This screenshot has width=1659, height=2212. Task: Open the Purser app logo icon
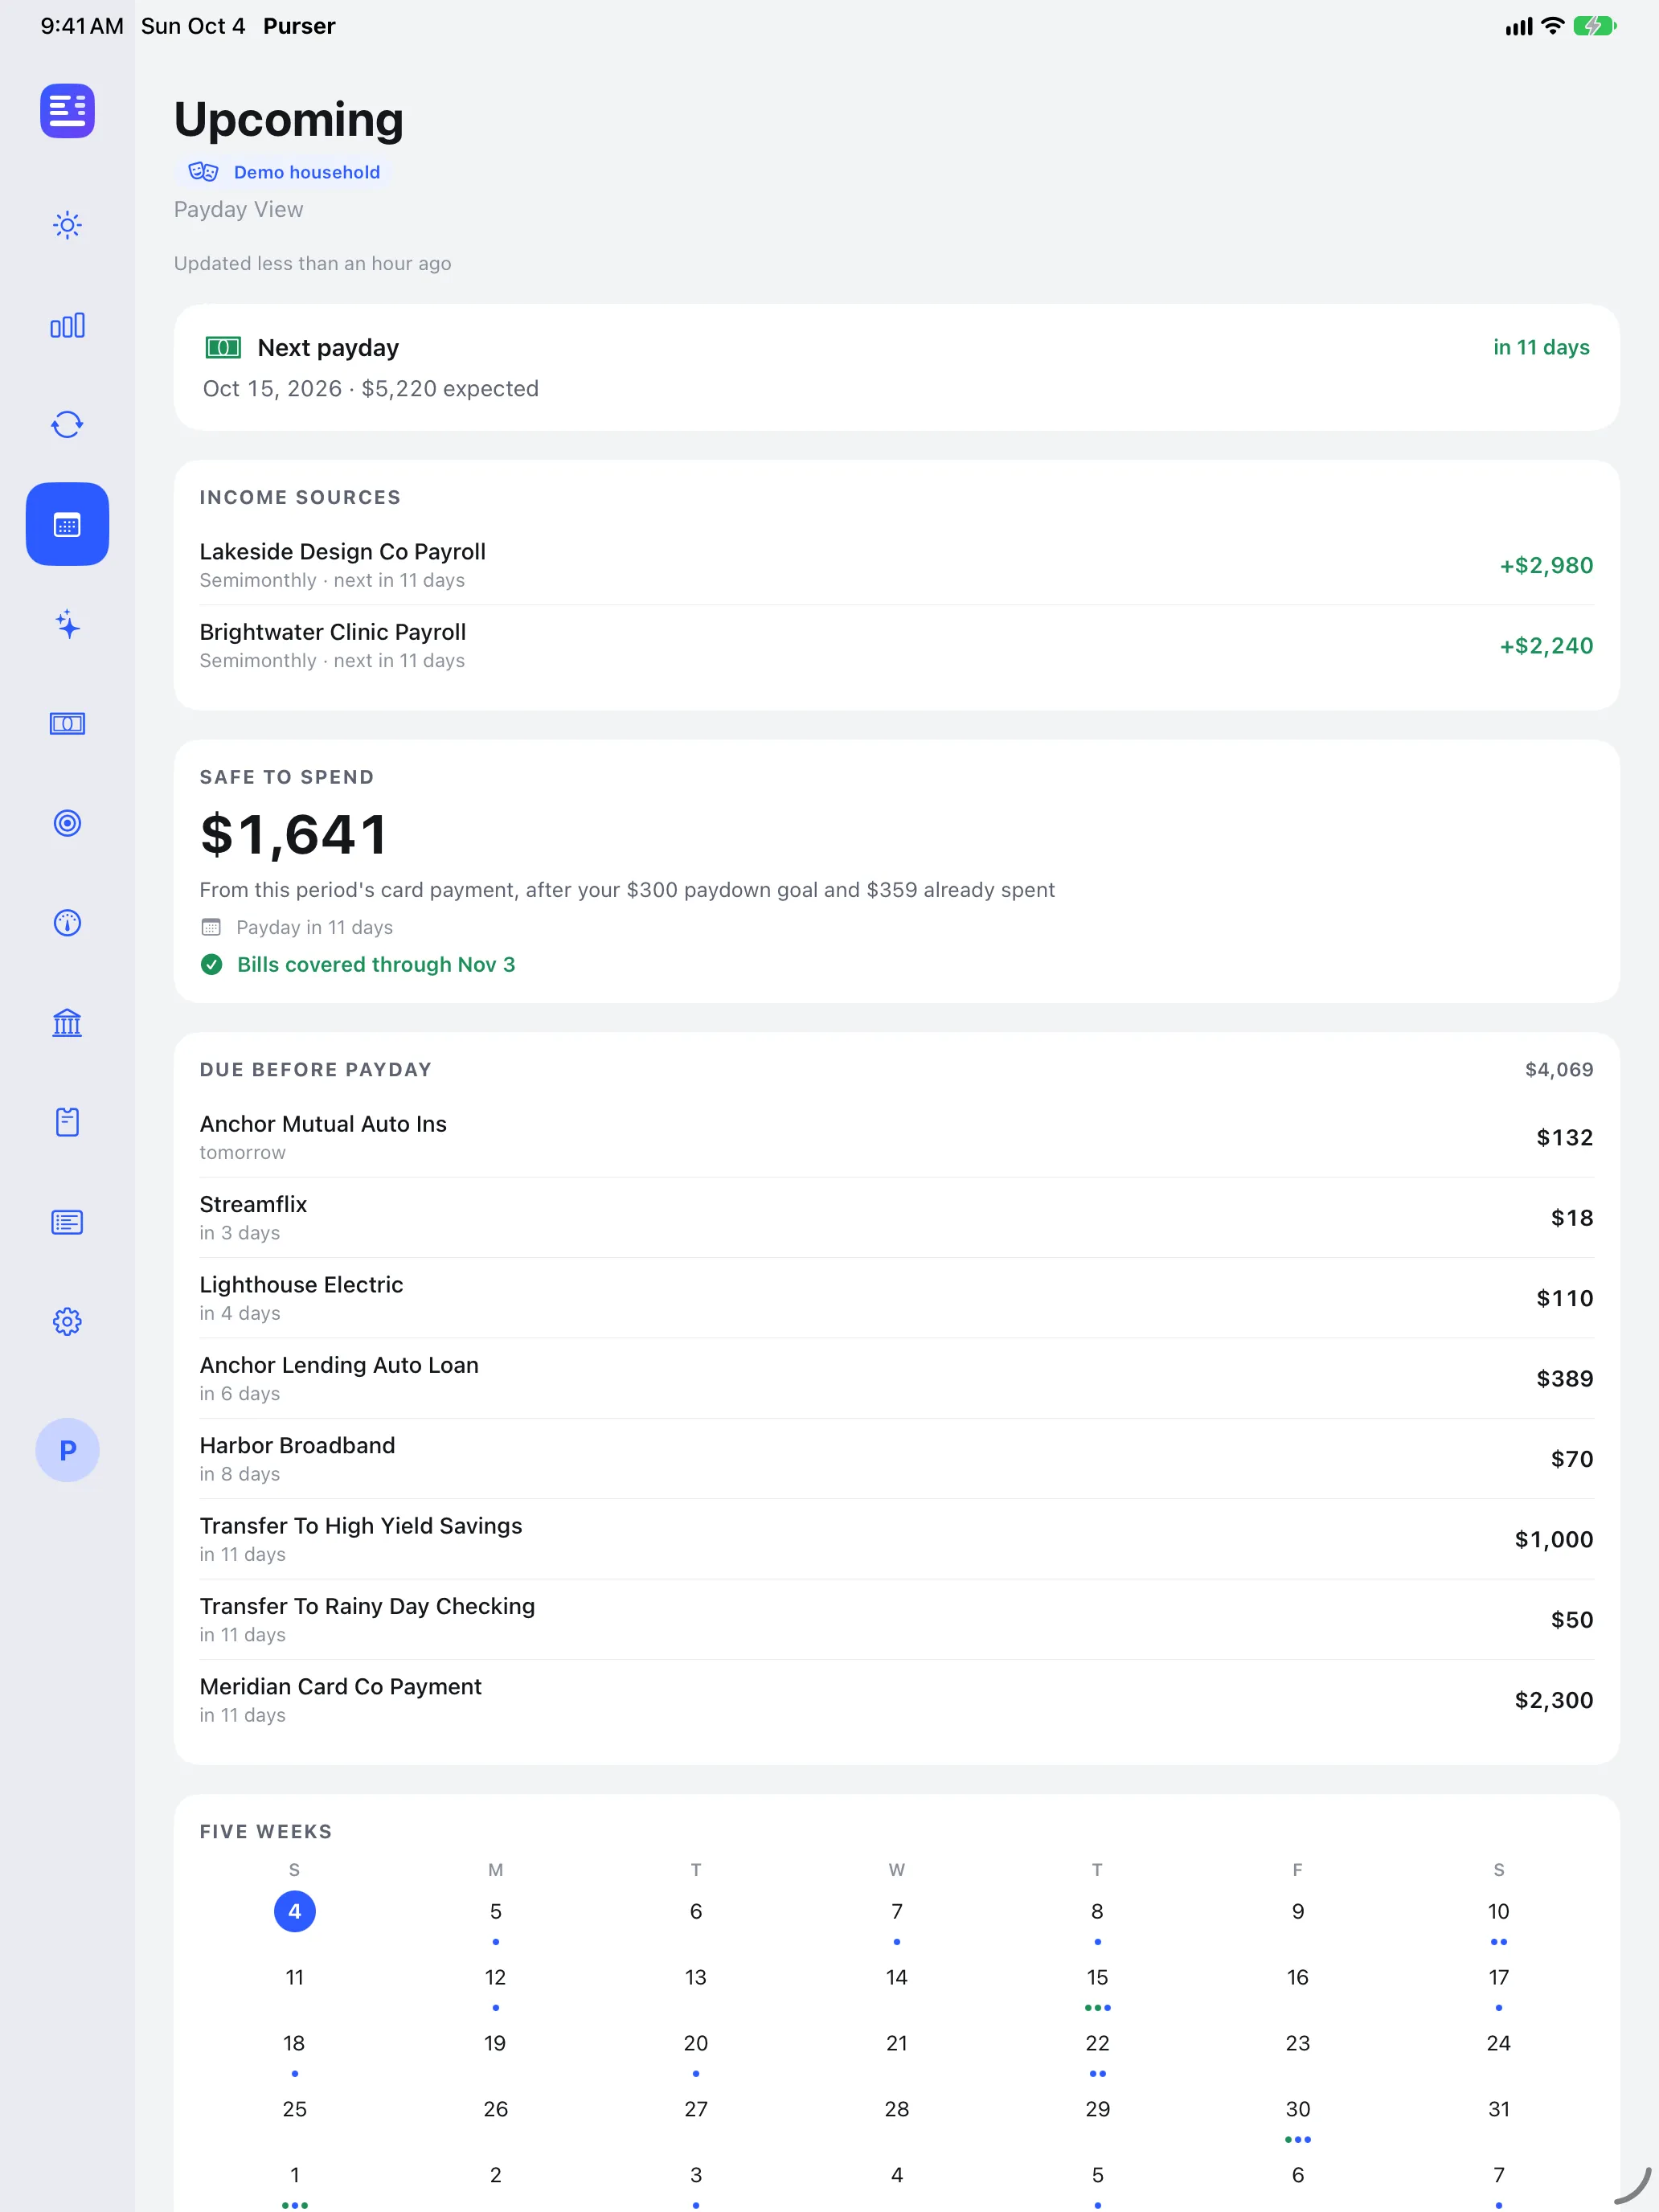tap(67, 110)
